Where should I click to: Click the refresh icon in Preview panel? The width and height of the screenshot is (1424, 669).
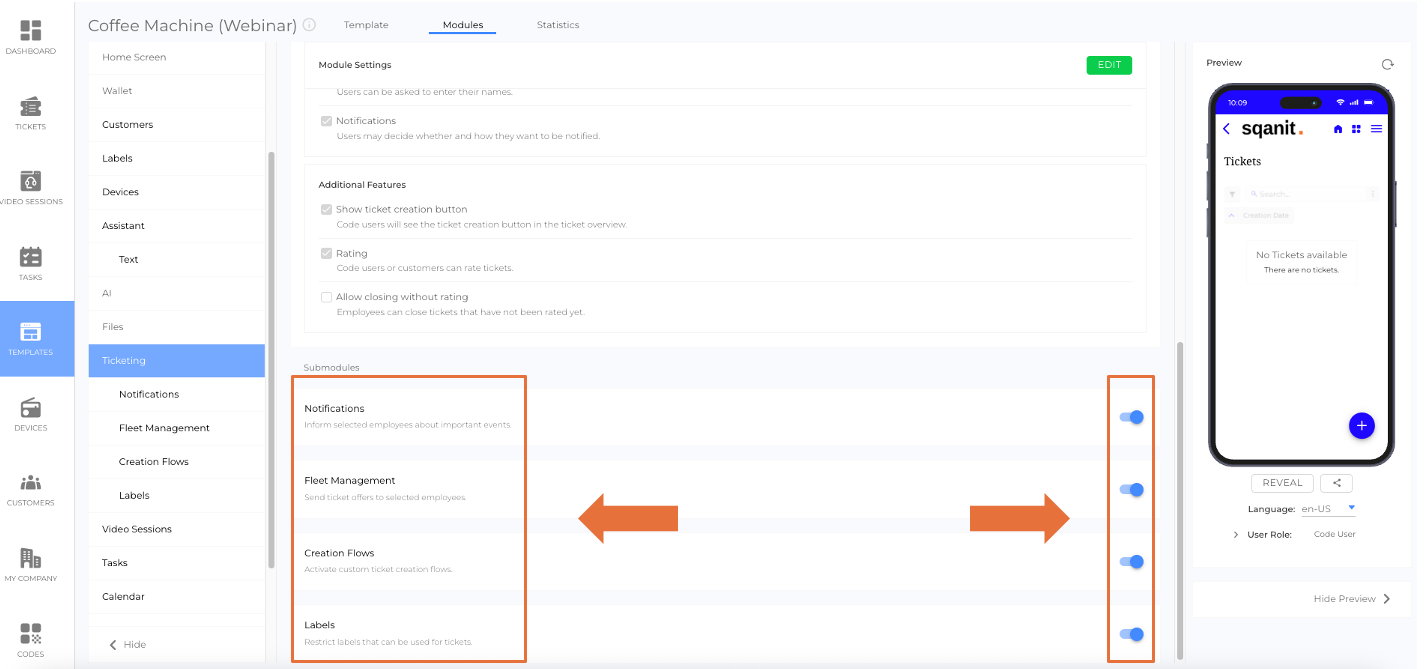(x=1387, y=64)
